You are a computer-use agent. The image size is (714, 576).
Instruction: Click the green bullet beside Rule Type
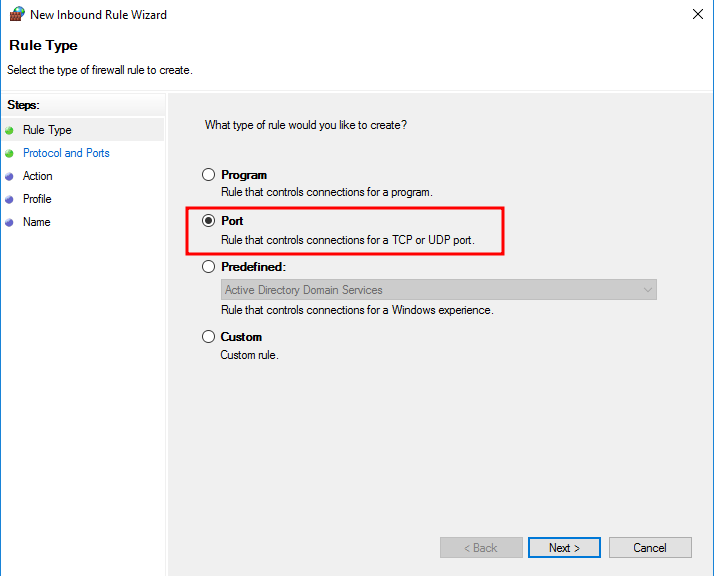click(9, 130)
